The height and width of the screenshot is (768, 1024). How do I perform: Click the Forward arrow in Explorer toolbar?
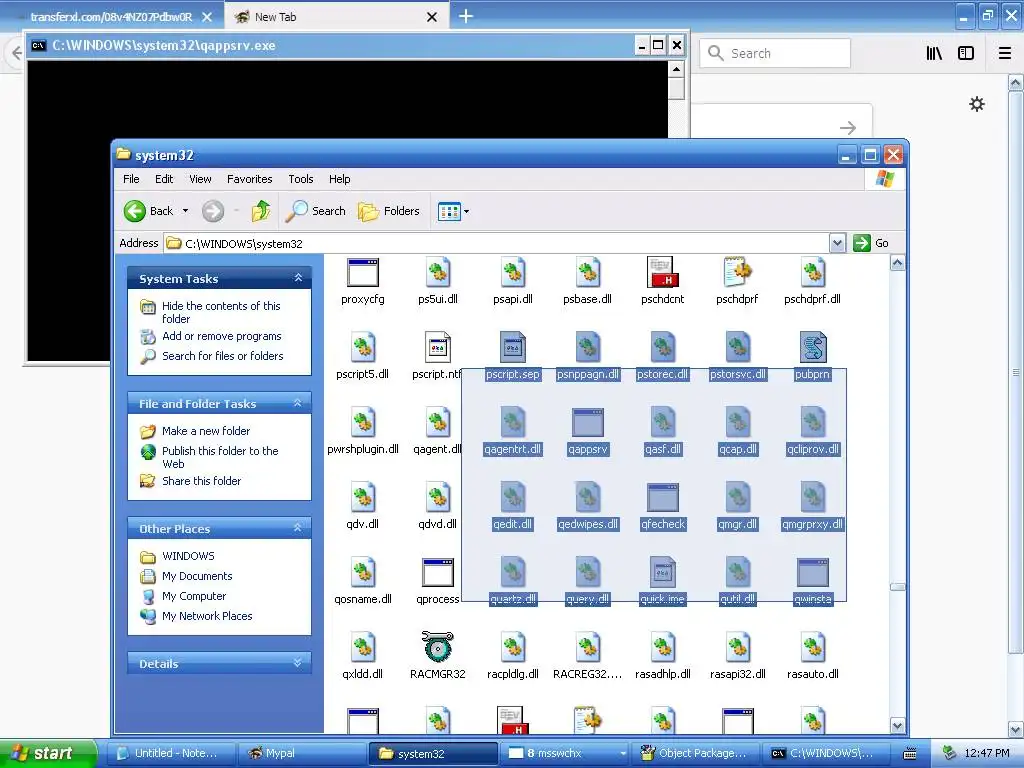coord(213,211)
